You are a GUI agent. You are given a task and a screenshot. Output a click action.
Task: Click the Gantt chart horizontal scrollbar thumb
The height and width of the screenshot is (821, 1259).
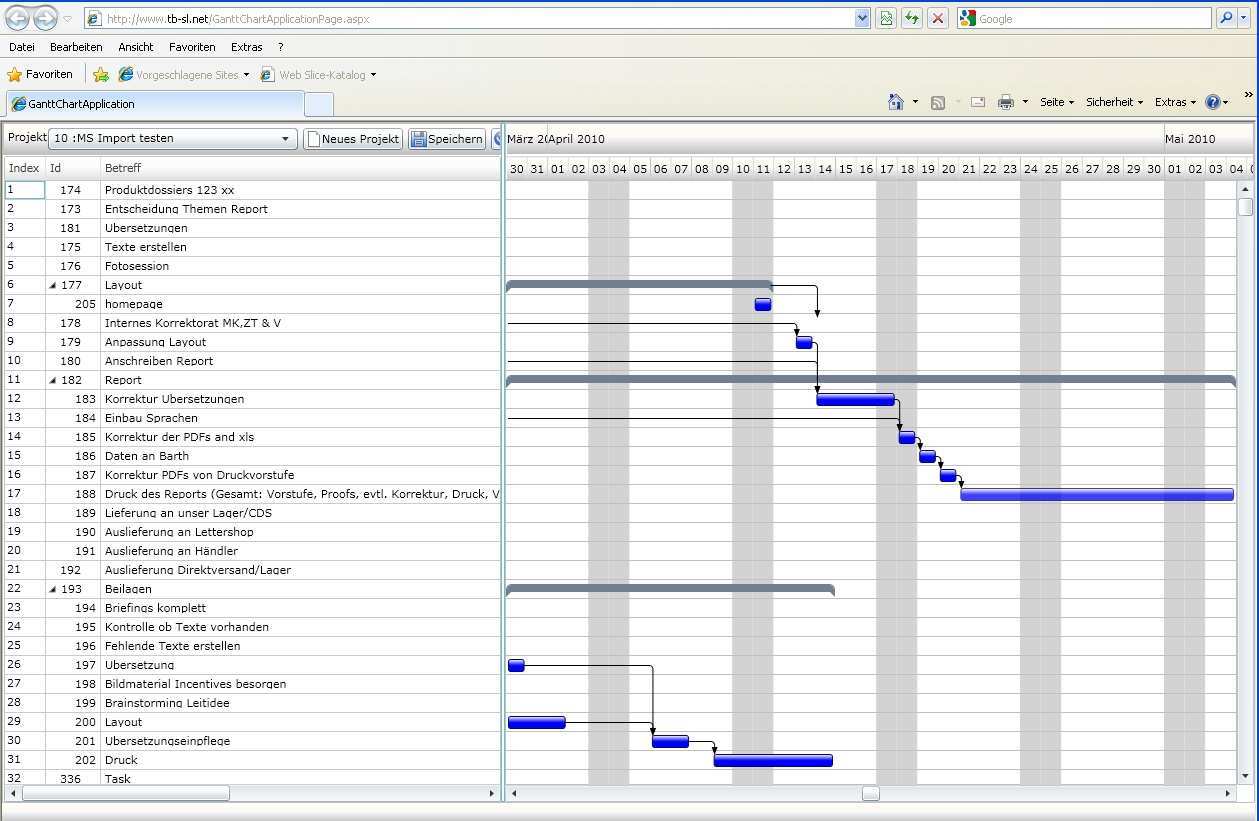point(871,793)
